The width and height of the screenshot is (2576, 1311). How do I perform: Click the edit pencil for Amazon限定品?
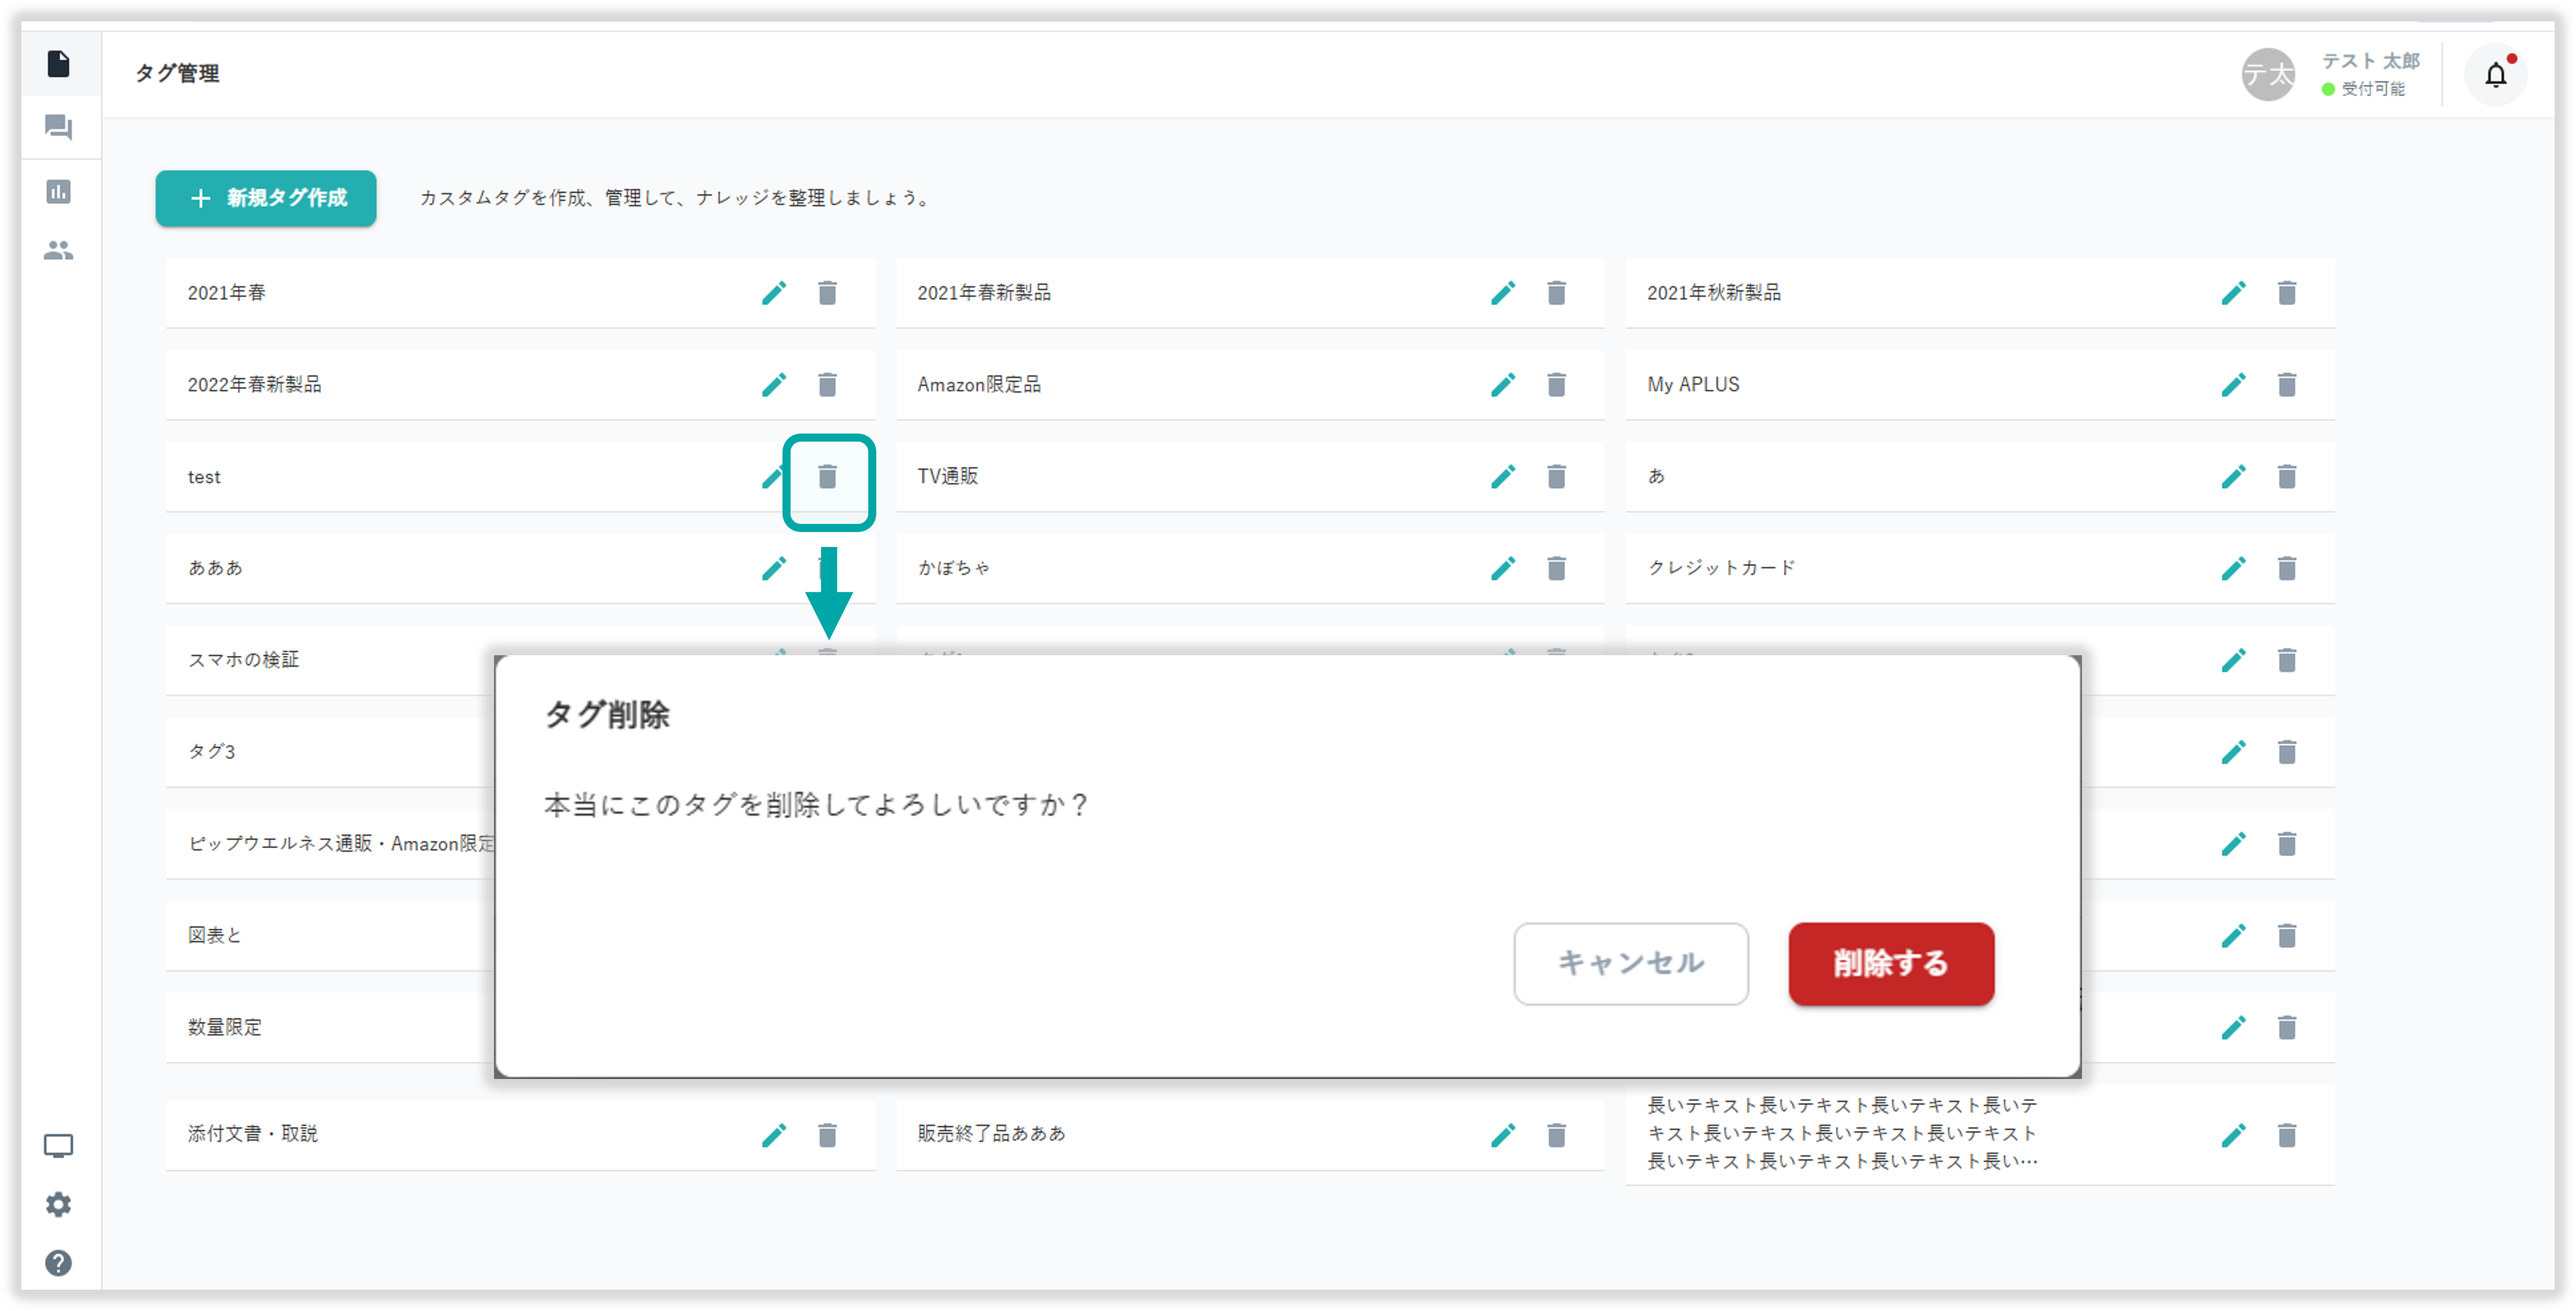(x=1503, y=385)
